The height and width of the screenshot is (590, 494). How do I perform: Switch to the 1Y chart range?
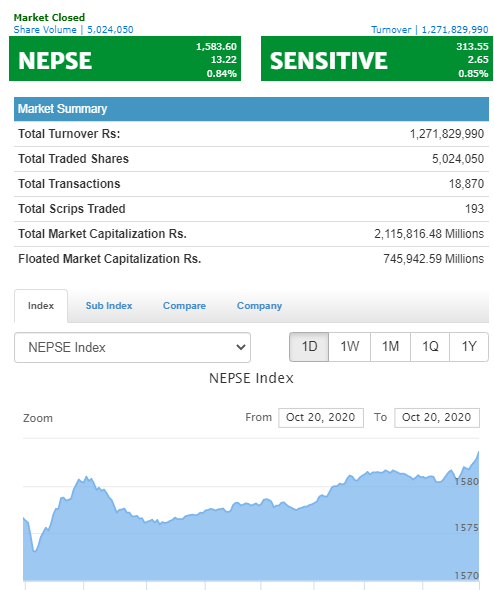pyautogui.click(x=469, y=347)
